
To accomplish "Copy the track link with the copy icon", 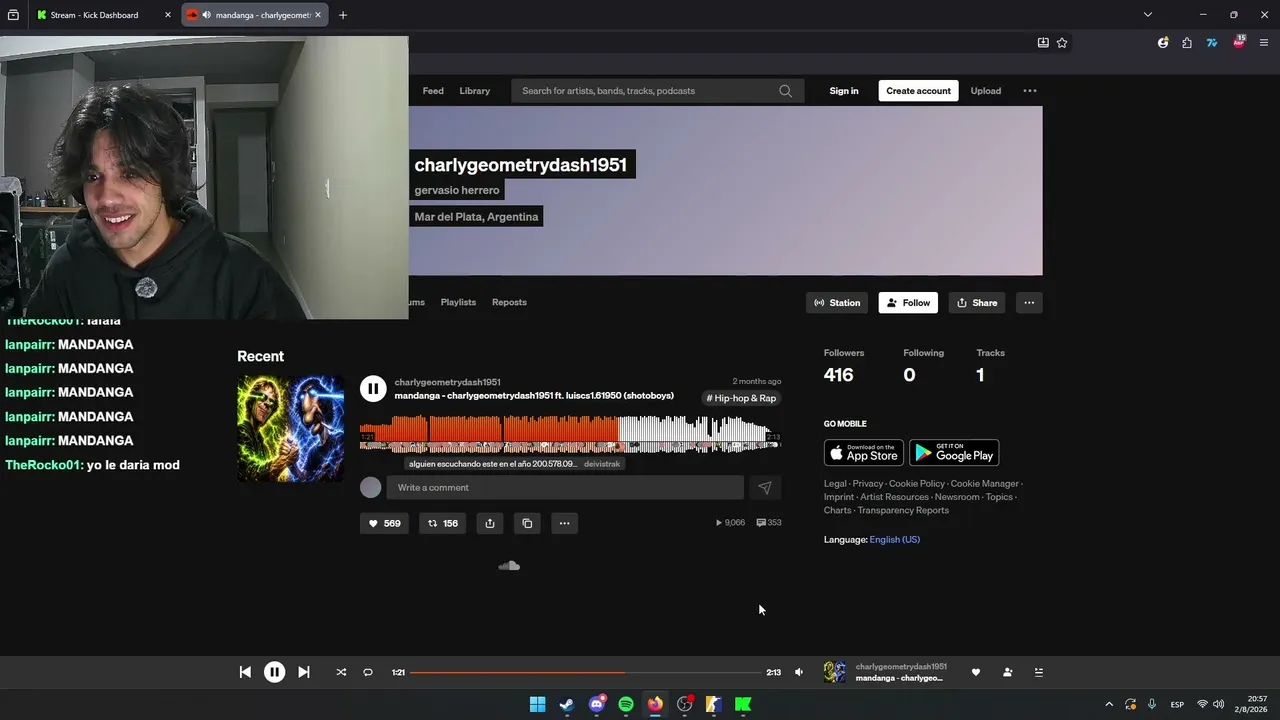I will [x=527, y=523].
